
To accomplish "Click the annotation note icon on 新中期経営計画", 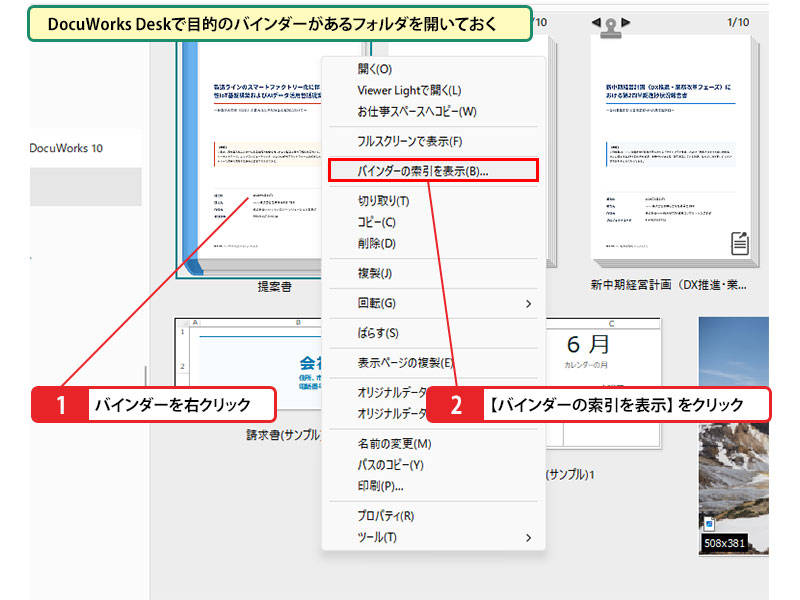I will [x=739, y=243].
